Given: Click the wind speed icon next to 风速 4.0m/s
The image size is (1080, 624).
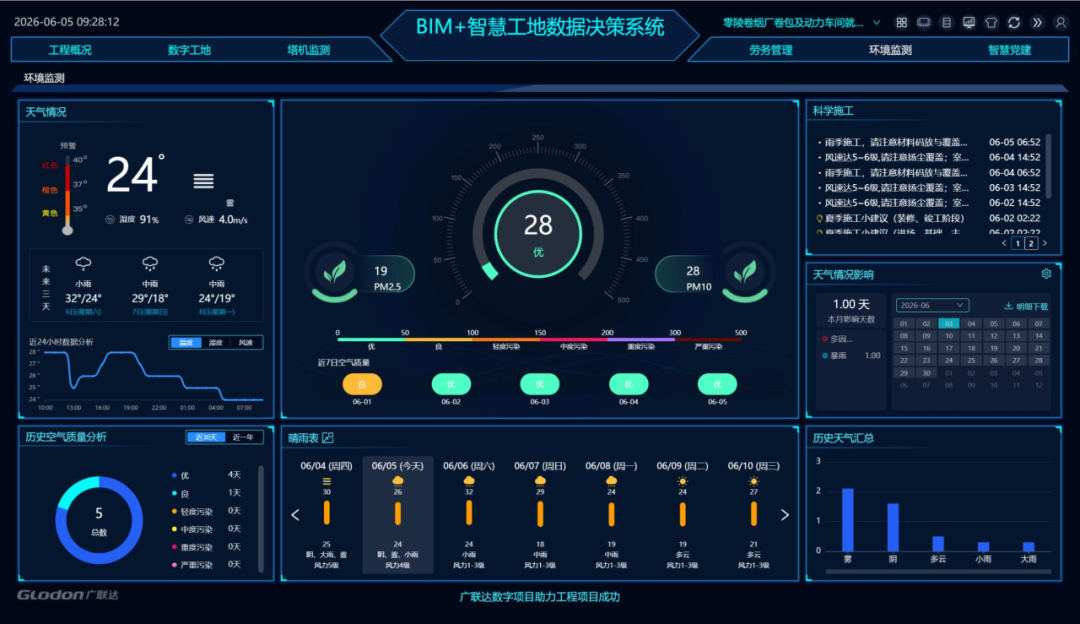Looking at the screenshot, I should pyautogui.click(x=189, y=219).
